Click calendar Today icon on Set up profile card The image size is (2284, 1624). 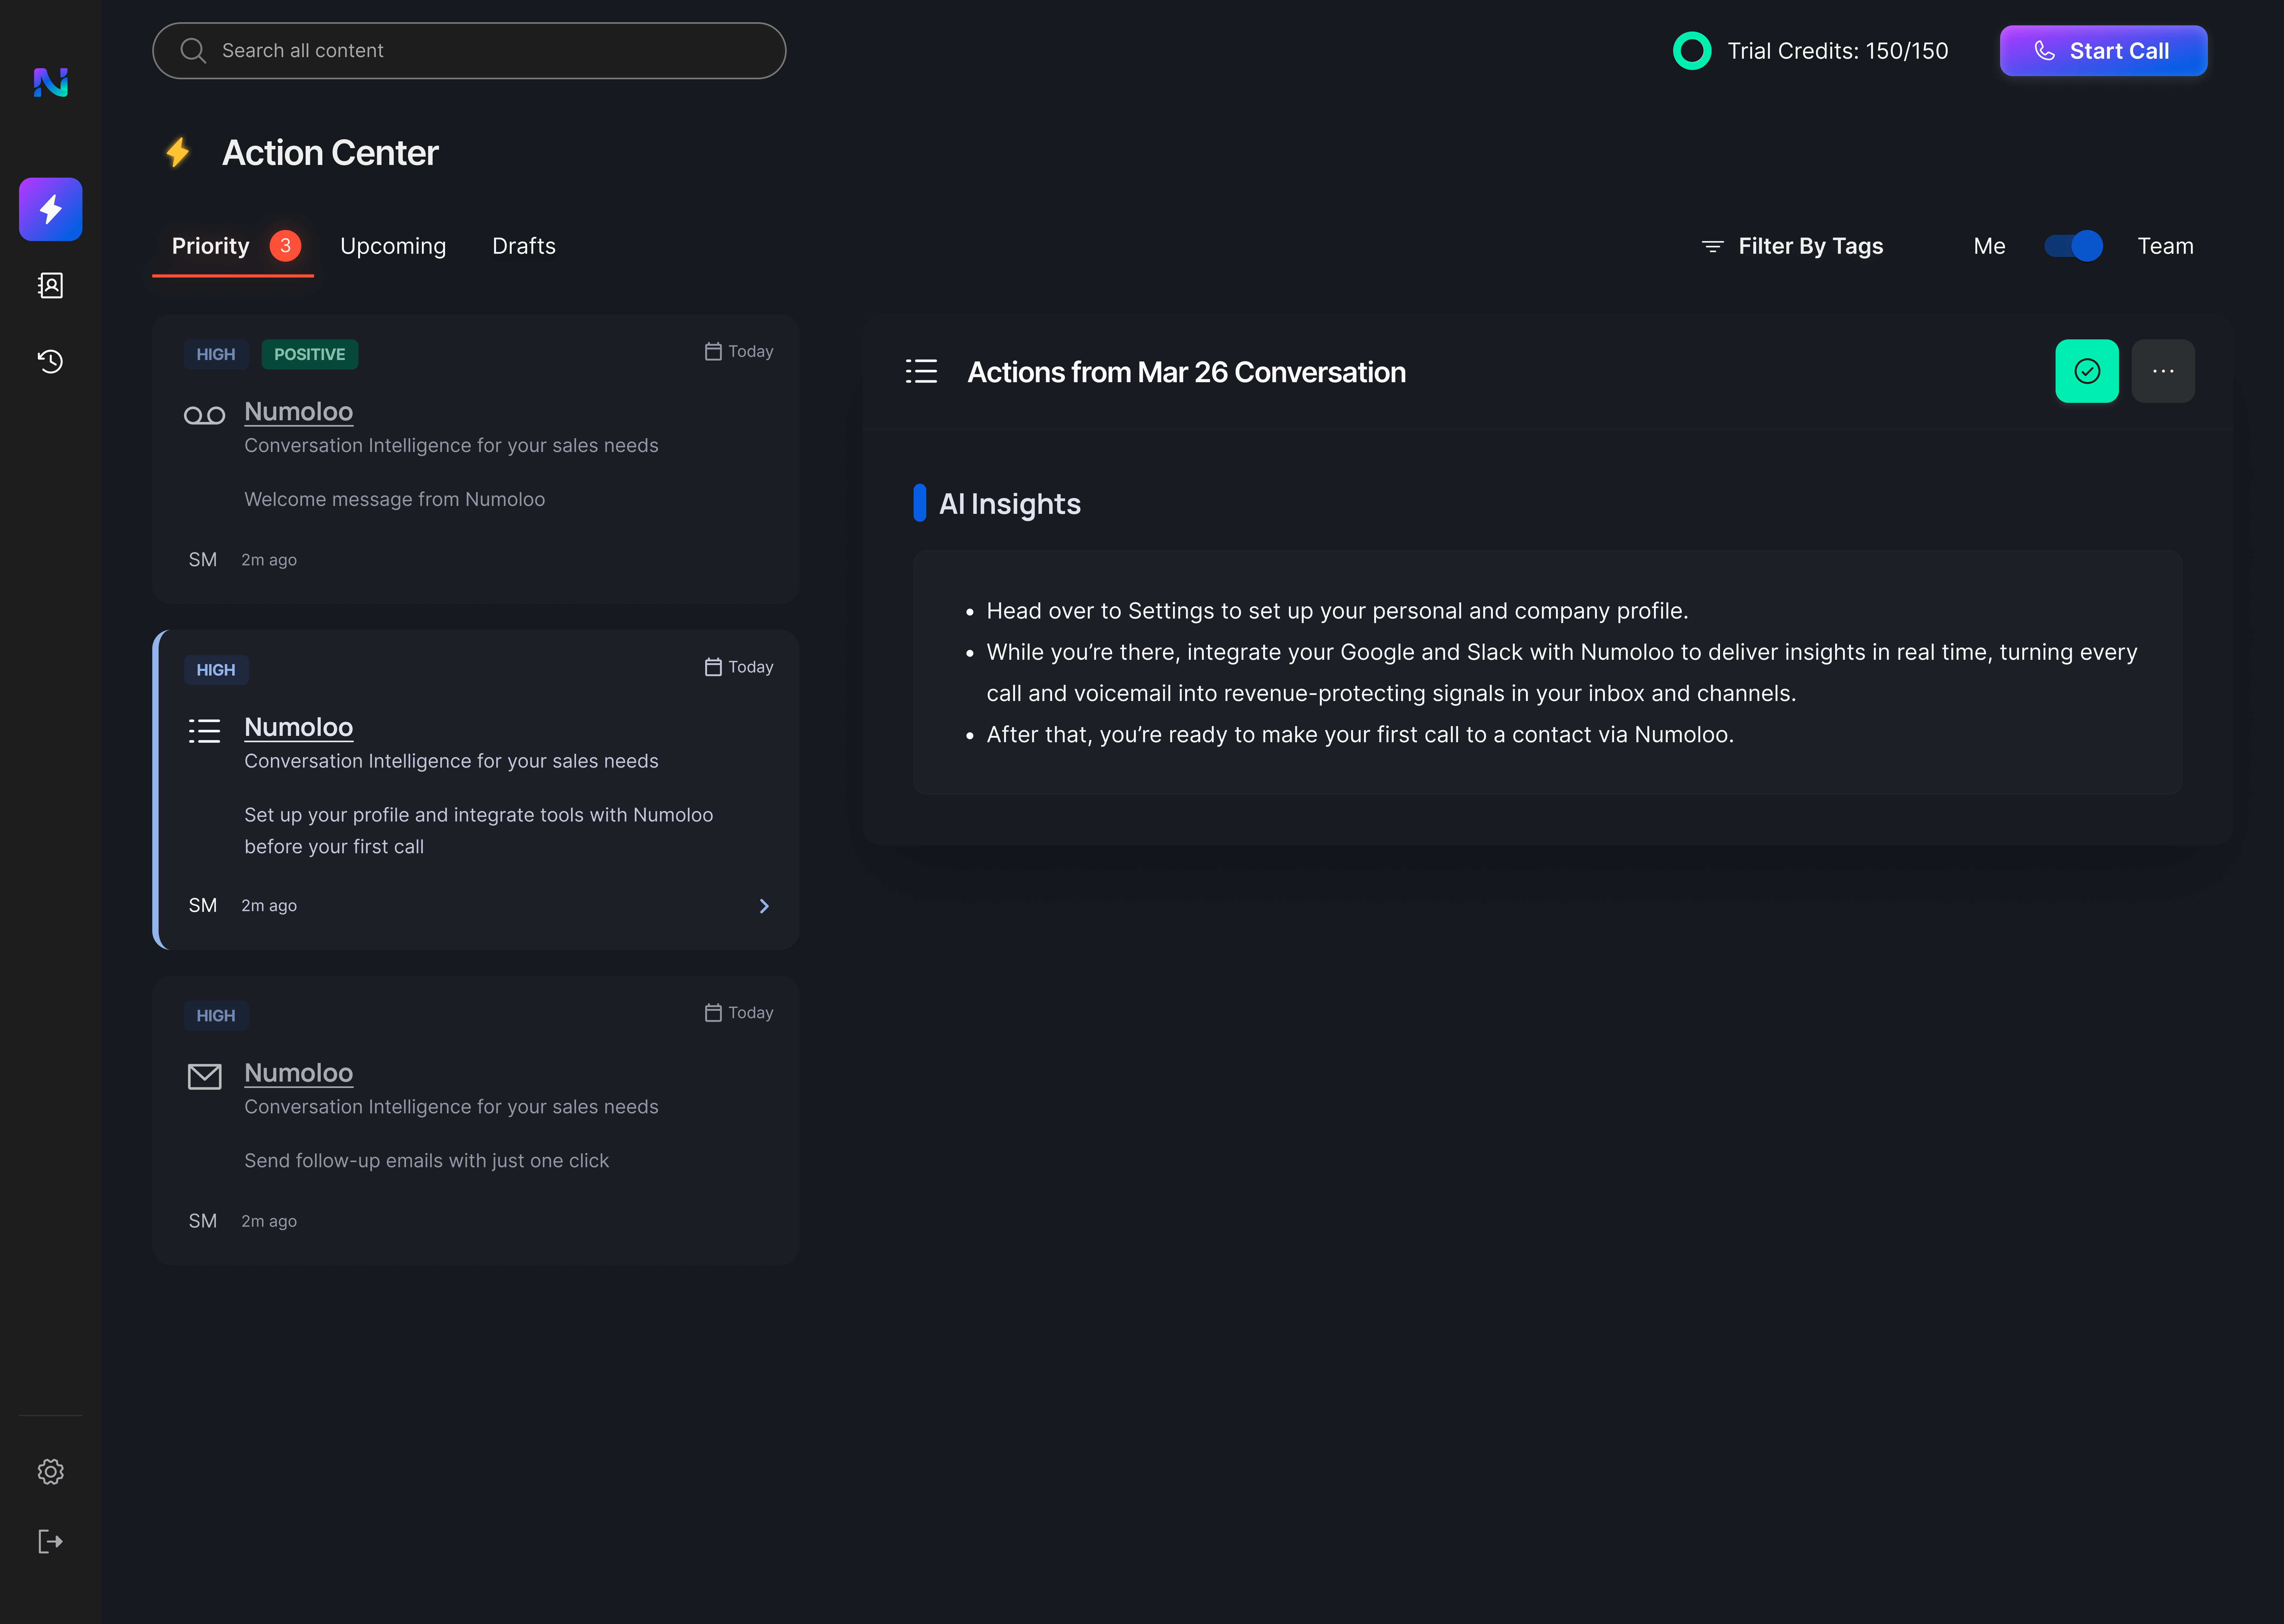pyautogui.click(x=713, y=667)
